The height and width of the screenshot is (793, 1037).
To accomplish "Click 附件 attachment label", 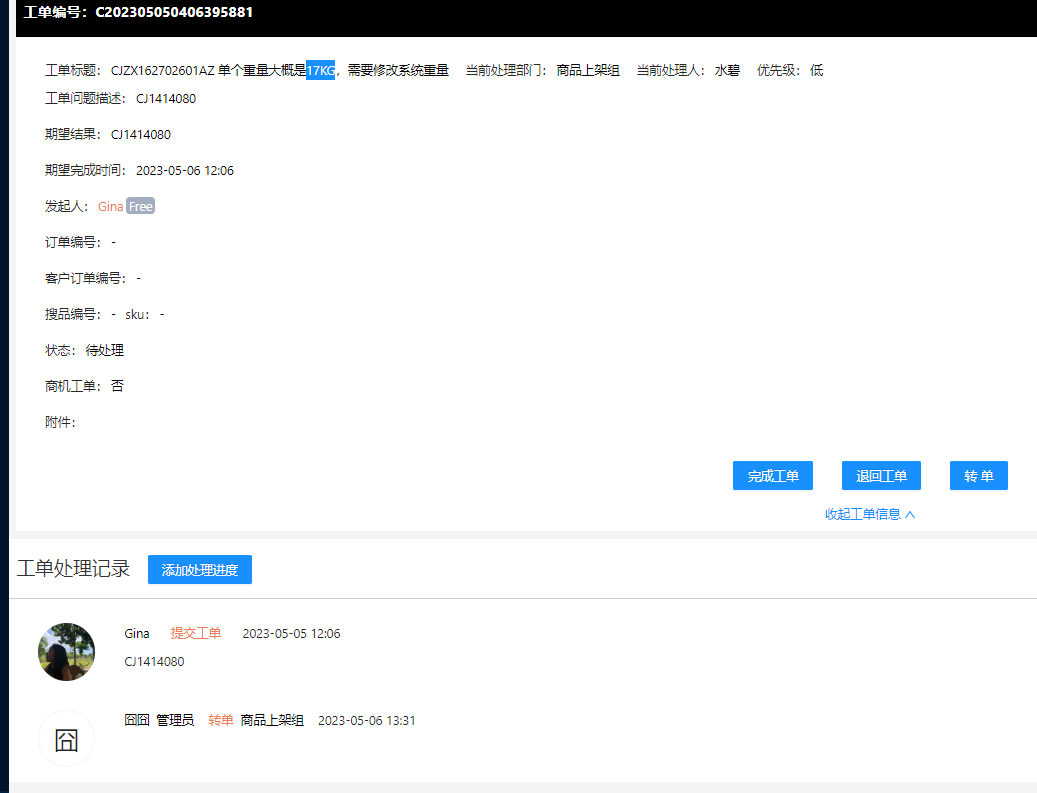I will (x=60, y=422).
